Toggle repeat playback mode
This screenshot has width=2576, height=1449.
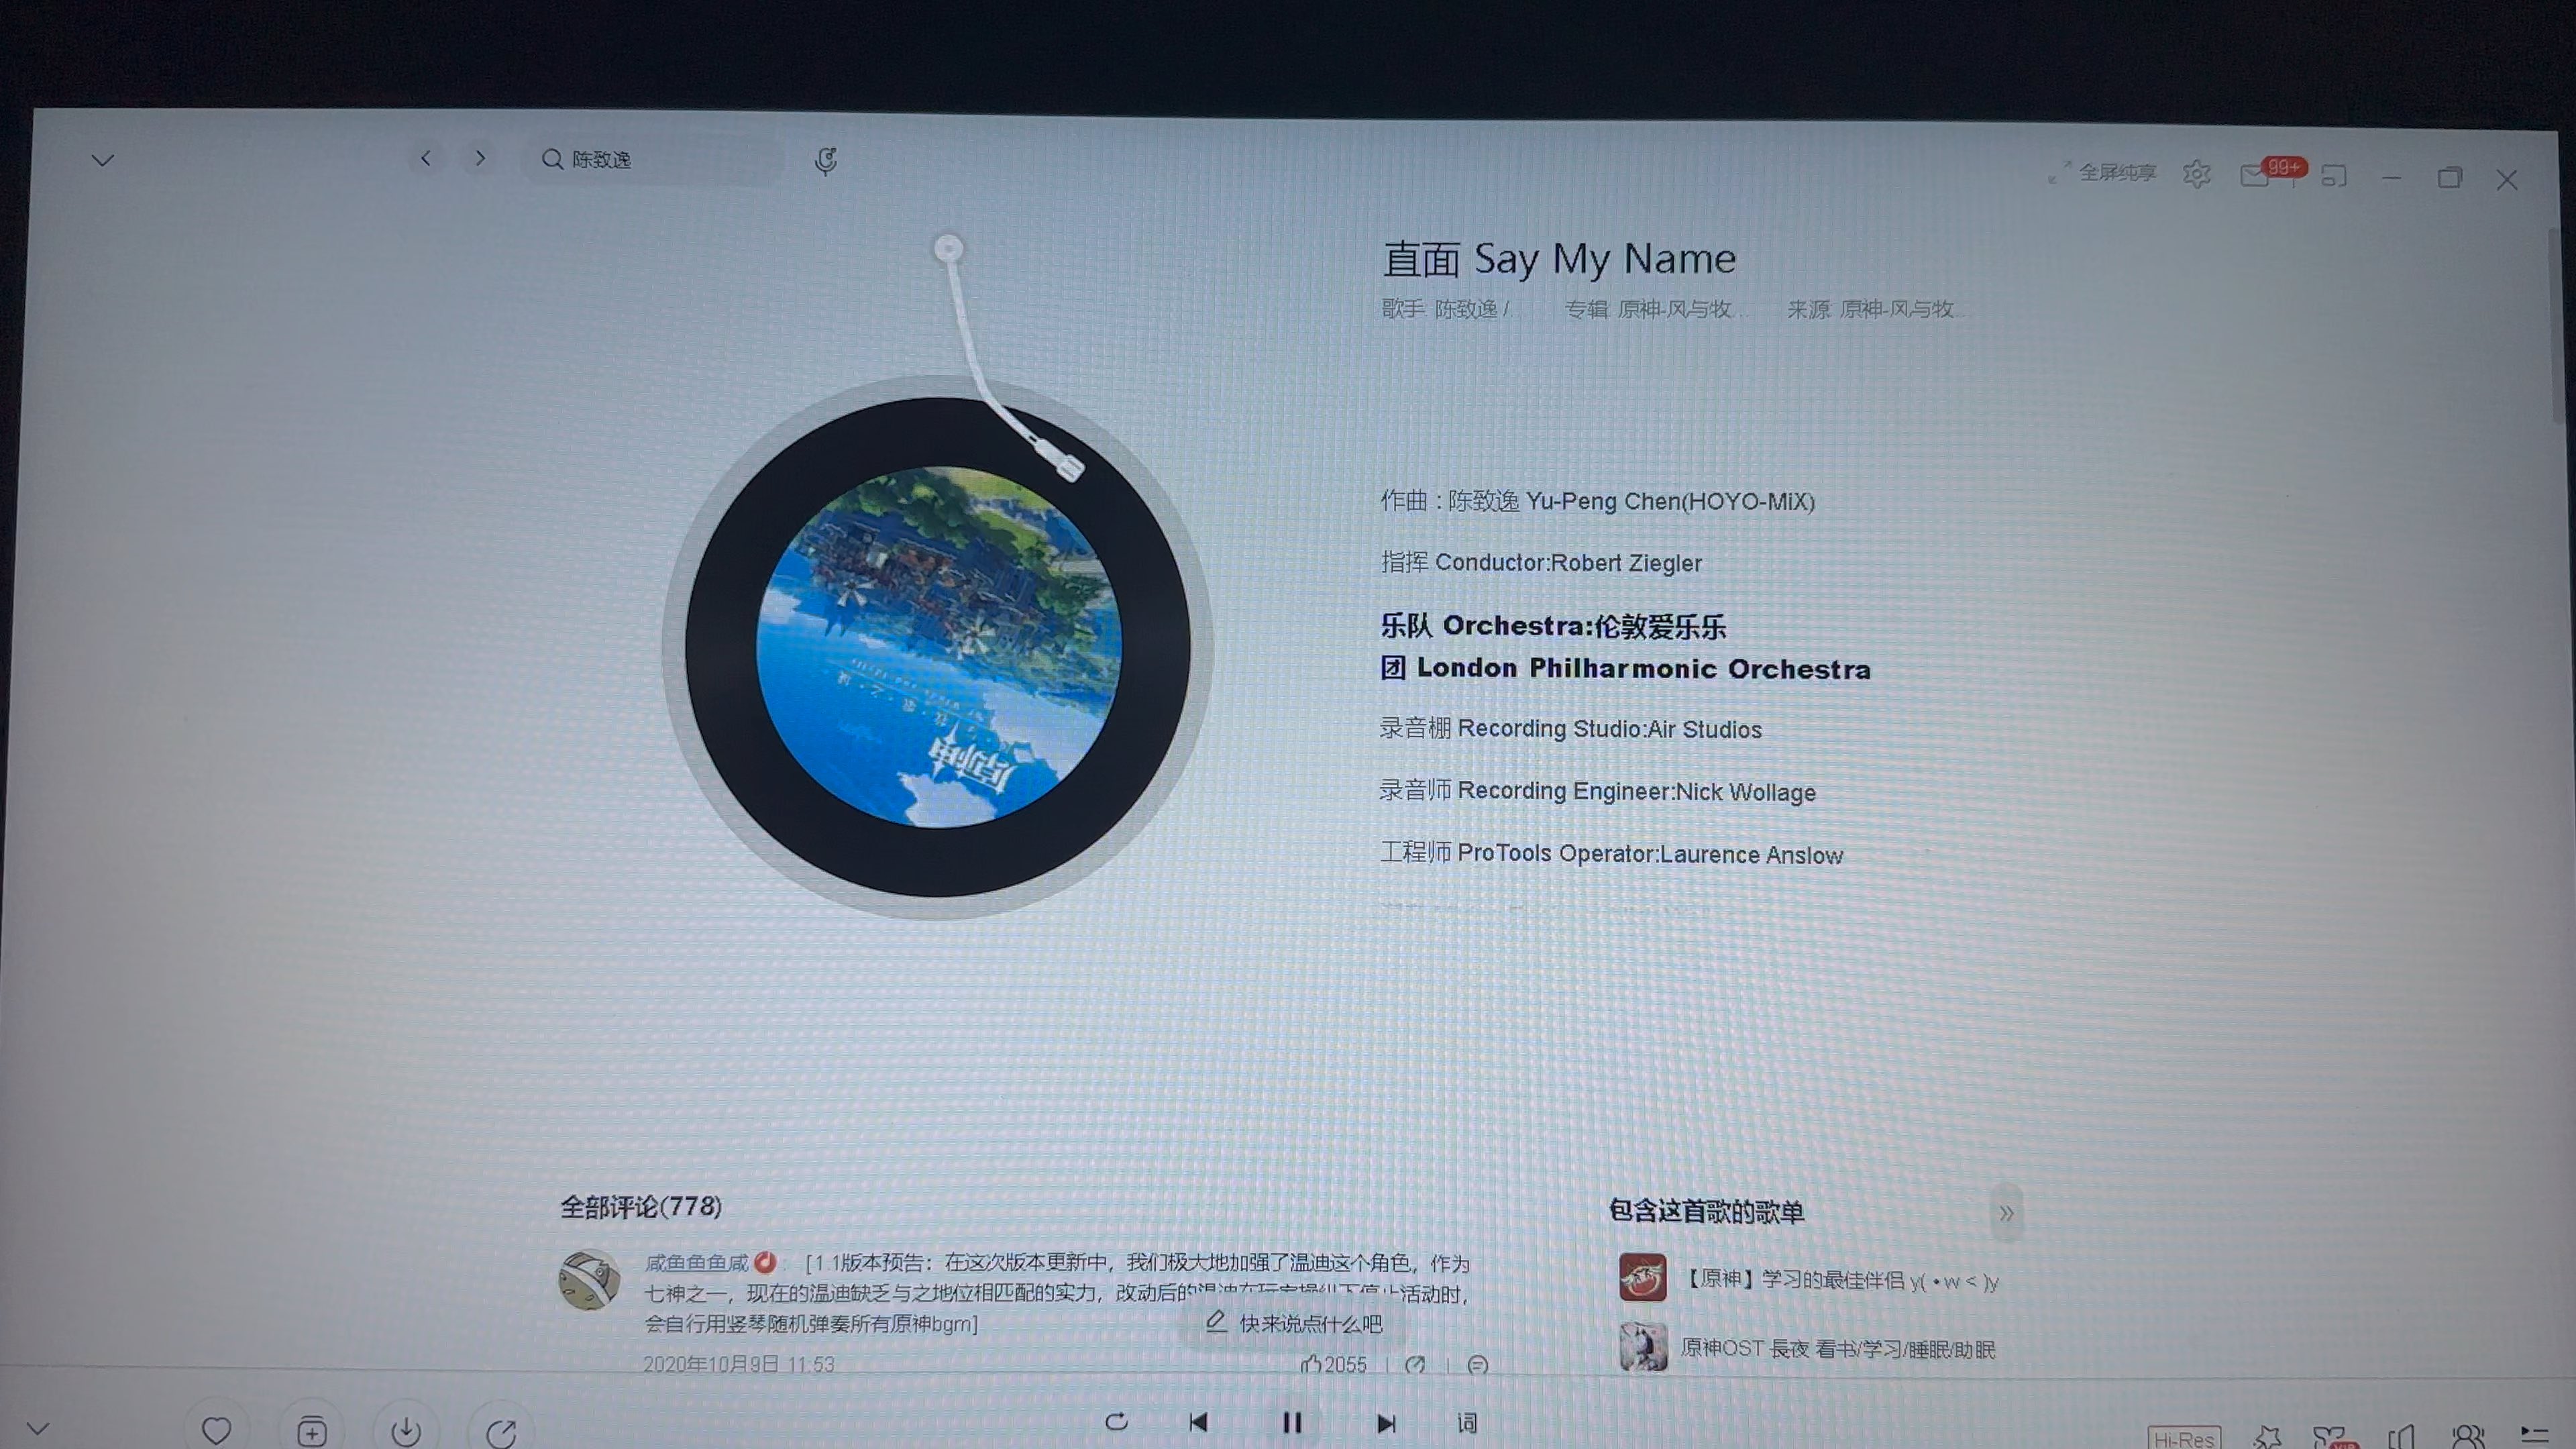pos(1117,1422)
